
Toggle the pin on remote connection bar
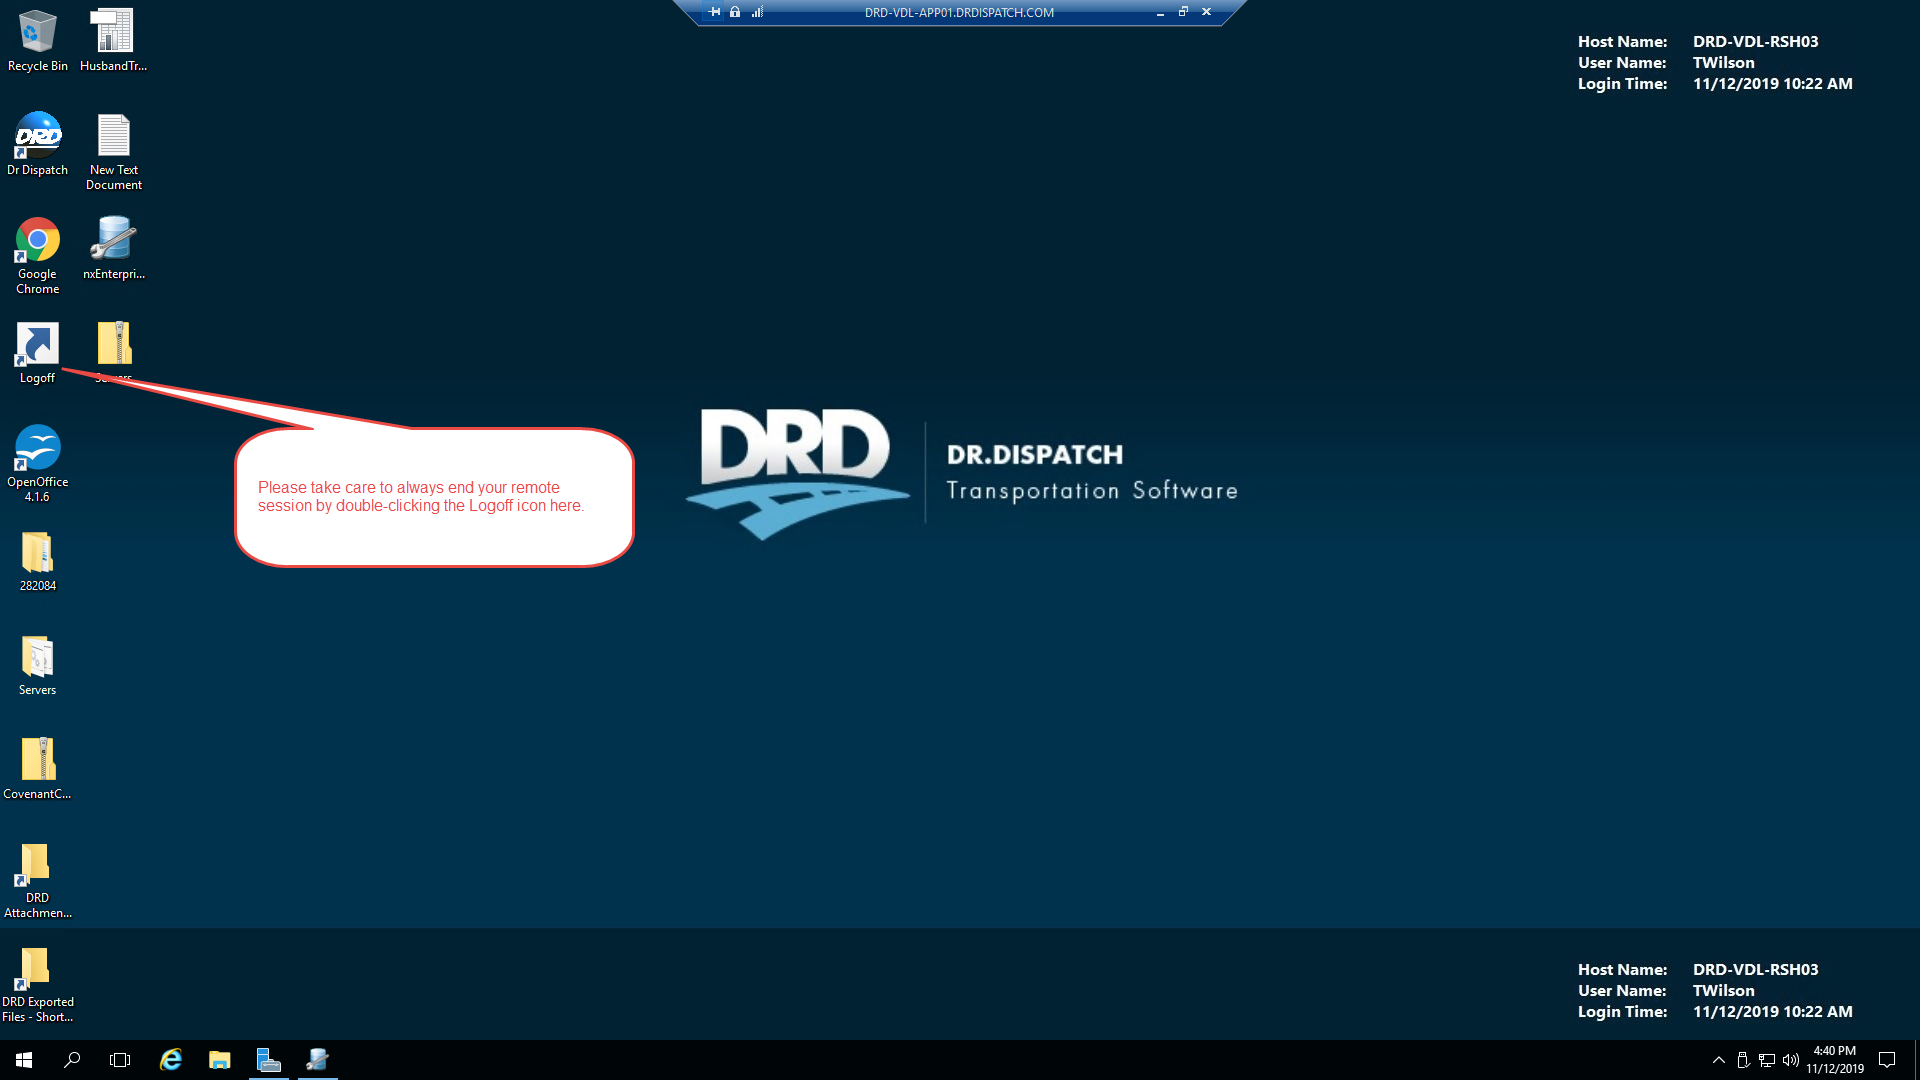714,12
